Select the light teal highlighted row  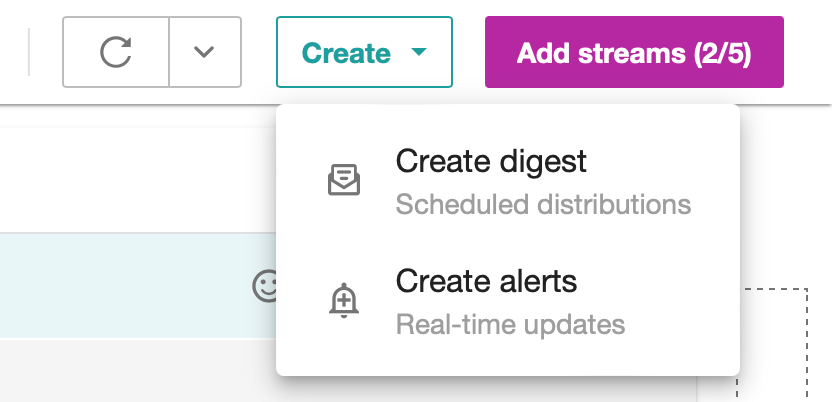point(138,286)
